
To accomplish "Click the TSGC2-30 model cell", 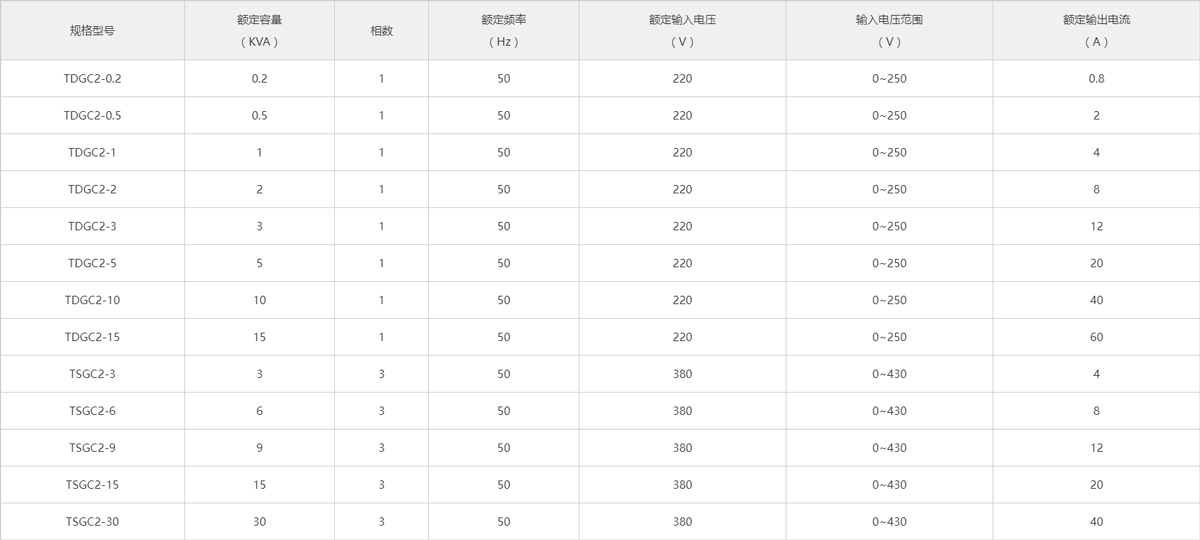I will point(92,522).
